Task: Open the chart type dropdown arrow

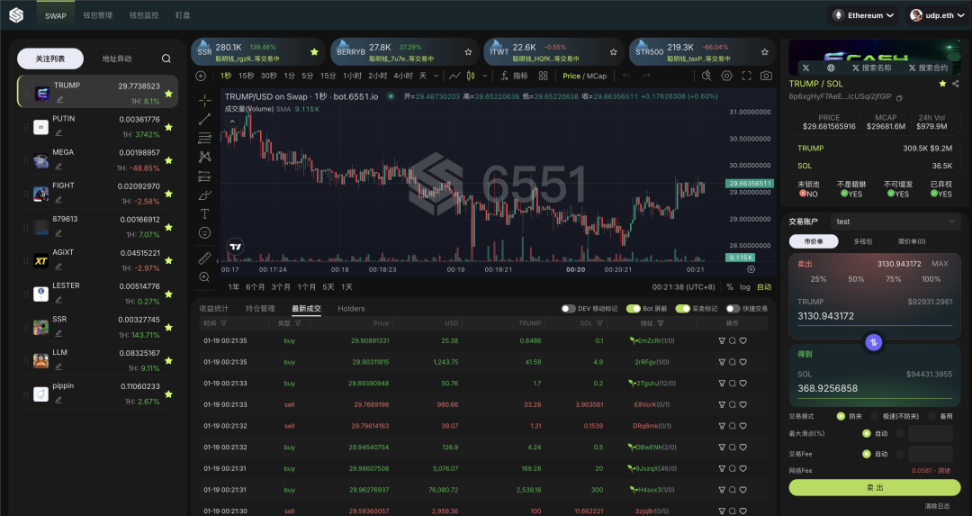Action: tap(484, 76)
